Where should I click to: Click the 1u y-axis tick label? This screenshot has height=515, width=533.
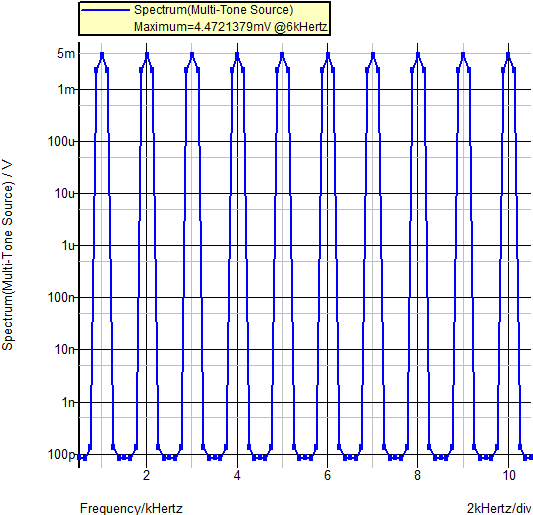(68, 245)
